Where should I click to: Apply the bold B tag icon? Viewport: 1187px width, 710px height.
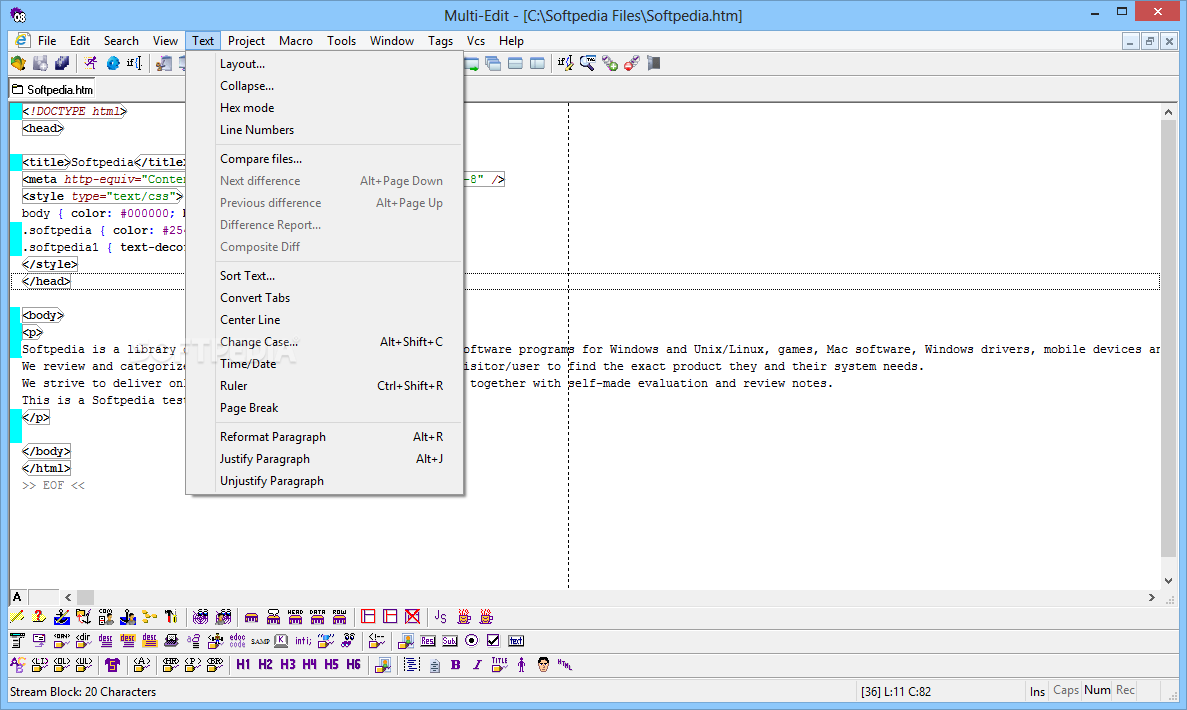[x=456, y=665]
